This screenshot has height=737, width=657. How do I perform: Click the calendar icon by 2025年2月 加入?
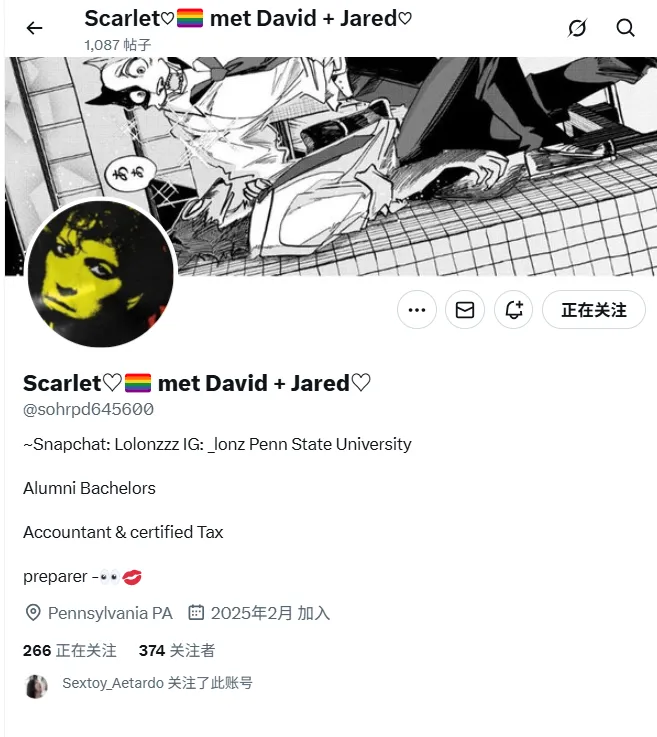(x=196, y=612)
